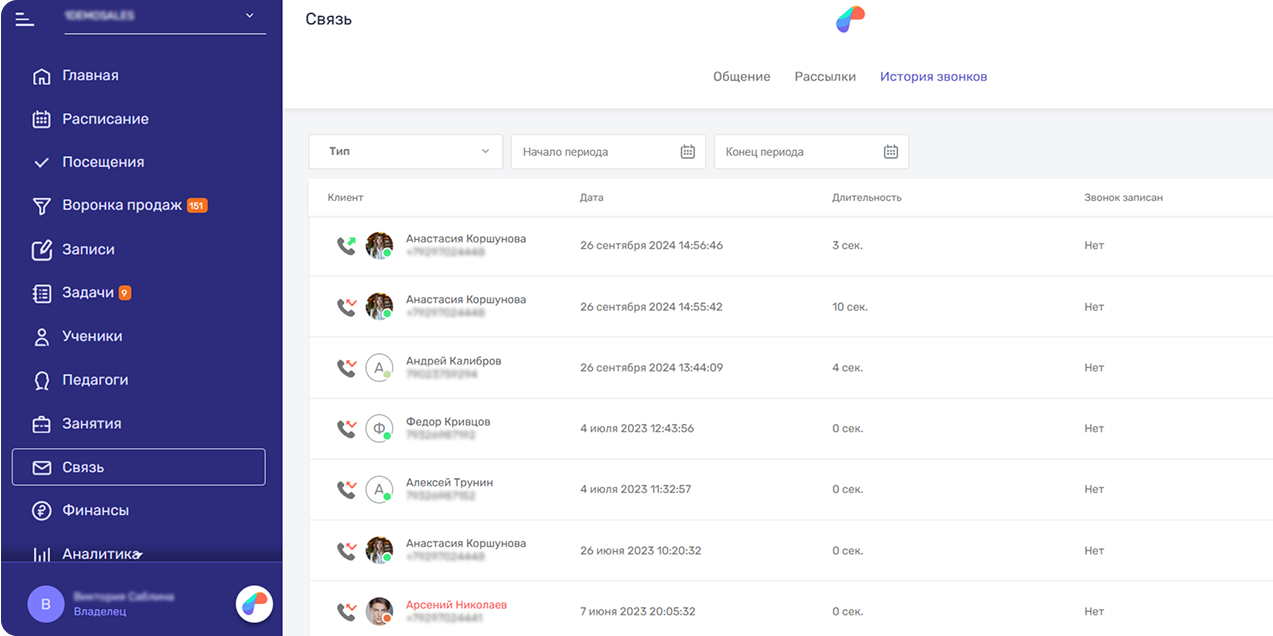
Task: Open Задачи section with 9 badge
Action: 88,293
